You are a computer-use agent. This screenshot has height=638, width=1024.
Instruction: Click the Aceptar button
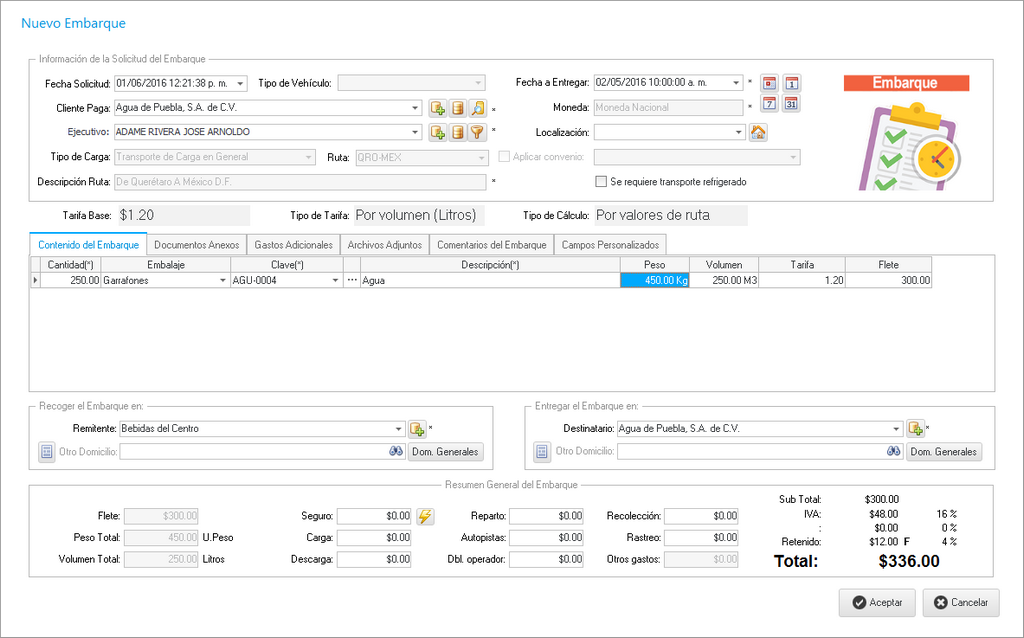coord(876,602)
